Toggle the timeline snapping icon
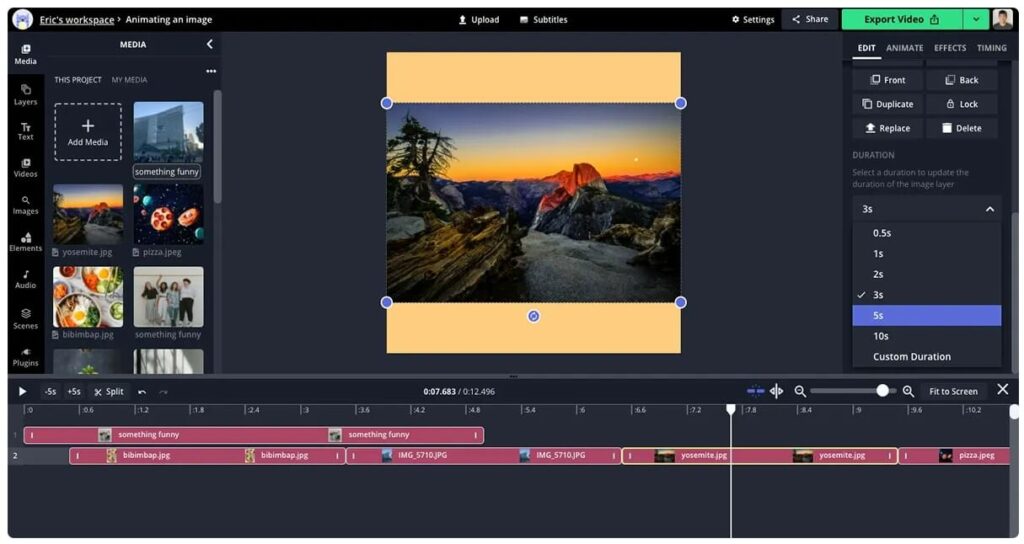Image resolution: width=1024 pixels, height=544 pixels. (x=755, y=391)
